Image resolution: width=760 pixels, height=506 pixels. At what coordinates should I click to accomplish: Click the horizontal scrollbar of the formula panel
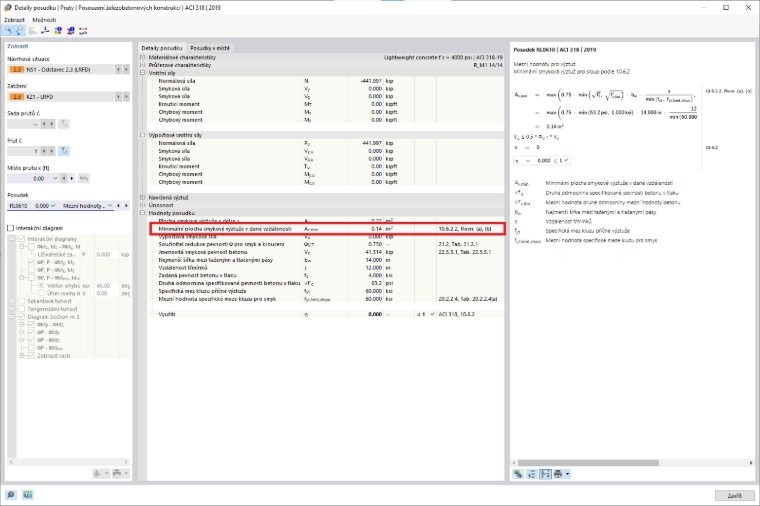point(588,462)
